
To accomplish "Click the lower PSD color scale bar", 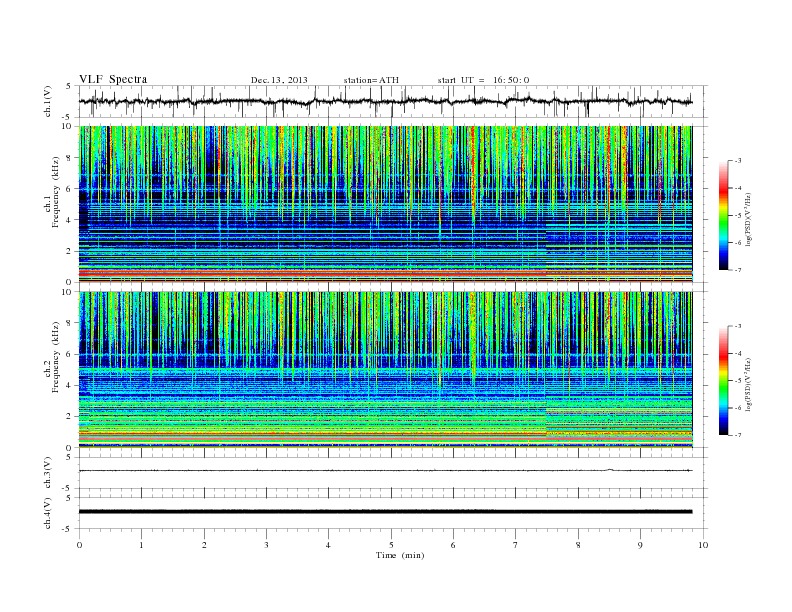I will click(724, 380).
